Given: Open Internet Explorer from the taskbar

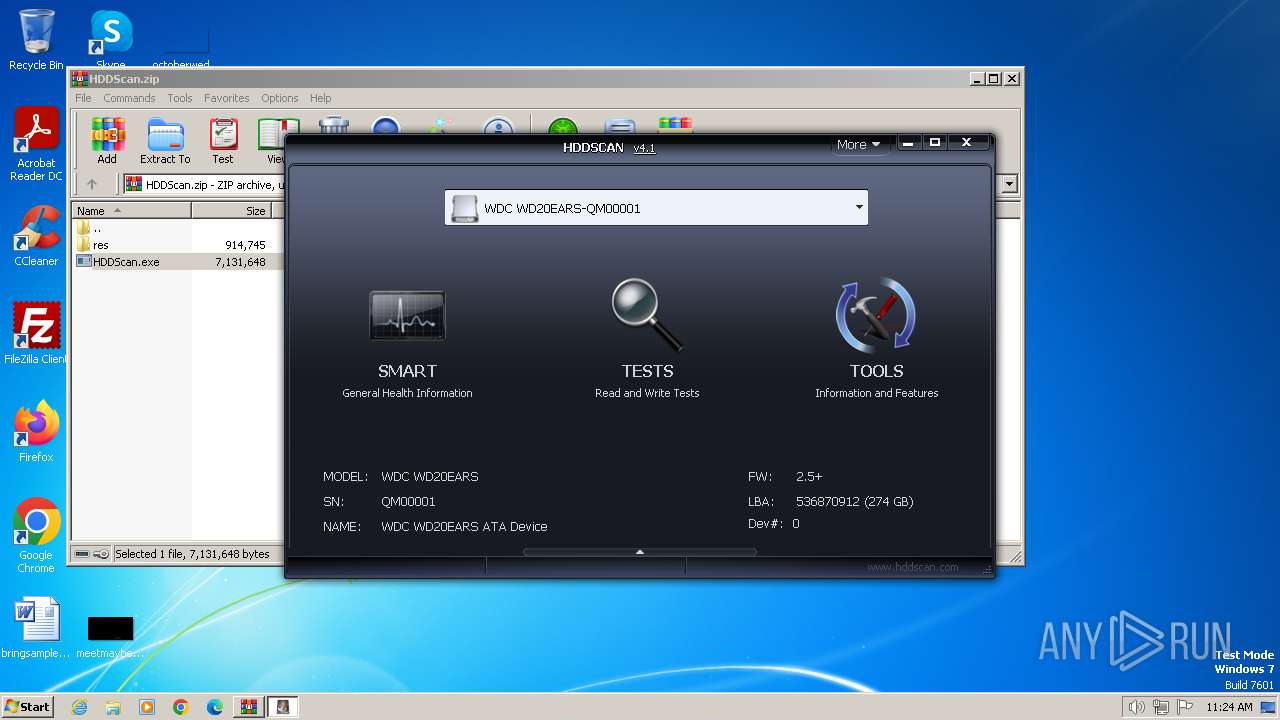Looking at the screenshot, I should pyautogui.click(x=79, y=707).
